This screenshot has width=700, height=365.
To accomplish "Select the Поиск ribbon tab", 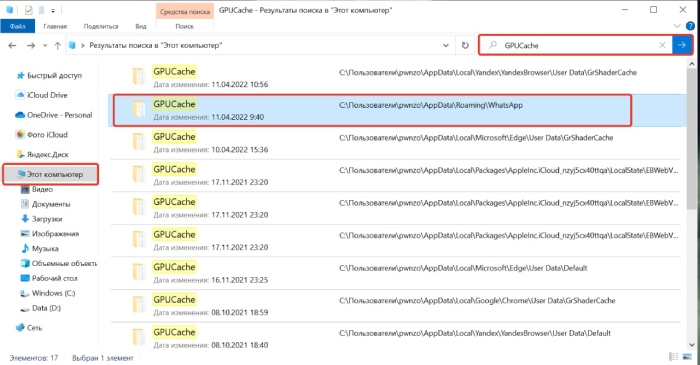I will point(184,26).
